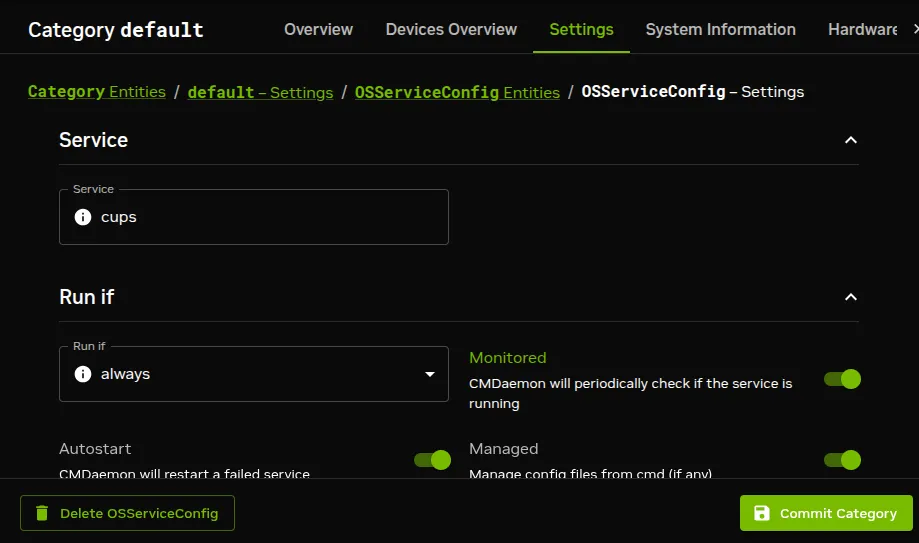Viewport: 919px width, 543px height.
Task: Click the 'CMDaemon will periodically check' description
Action: 630,393
